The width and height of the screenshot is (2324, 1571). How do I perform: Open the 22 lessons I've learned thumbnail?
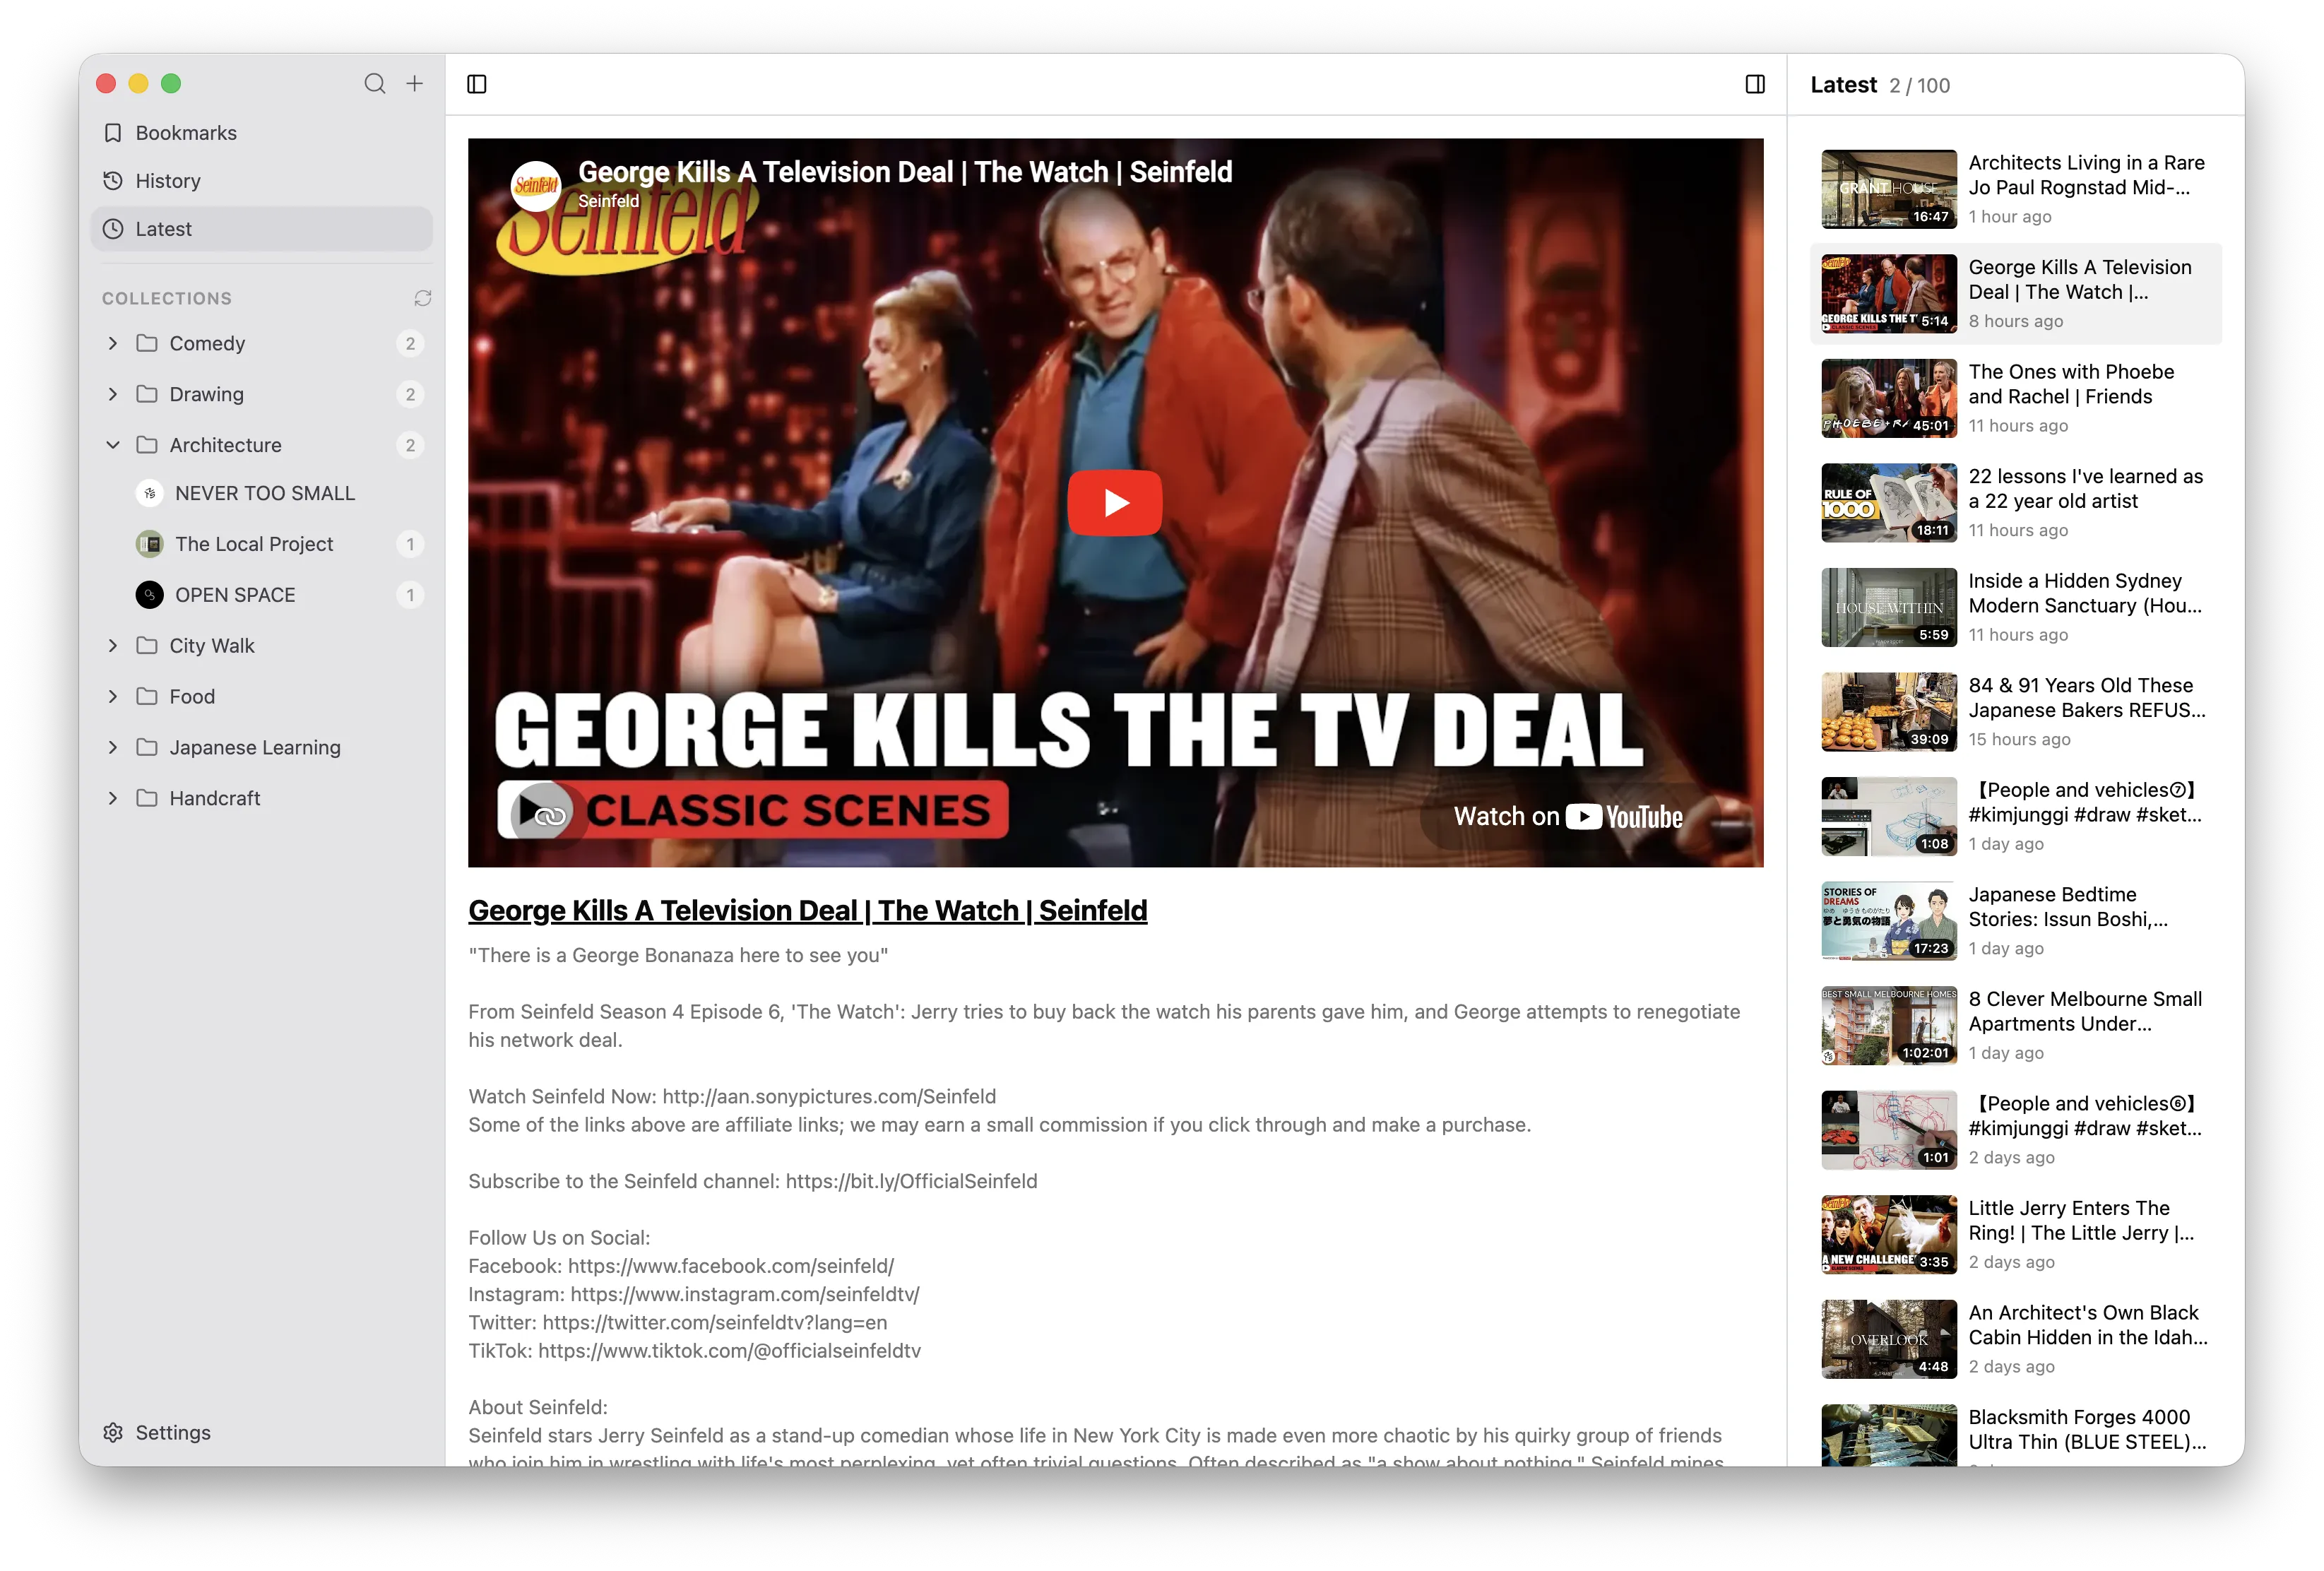1889,503
